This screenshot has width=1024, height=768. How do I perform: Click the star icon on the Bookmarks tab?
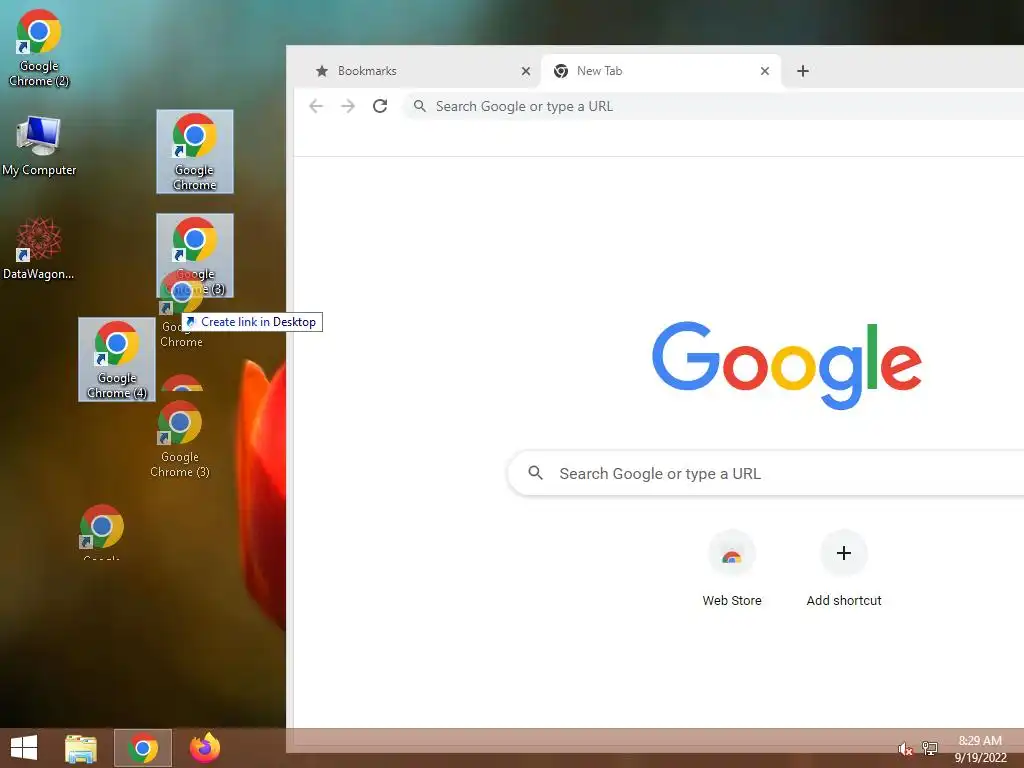(322, 71)
